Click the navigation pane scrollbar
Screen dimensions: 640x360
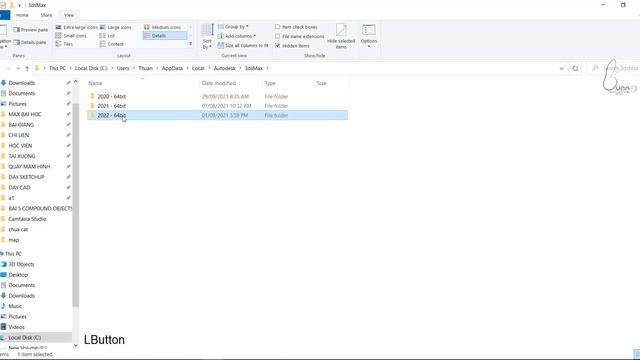[x=76, y=204]
